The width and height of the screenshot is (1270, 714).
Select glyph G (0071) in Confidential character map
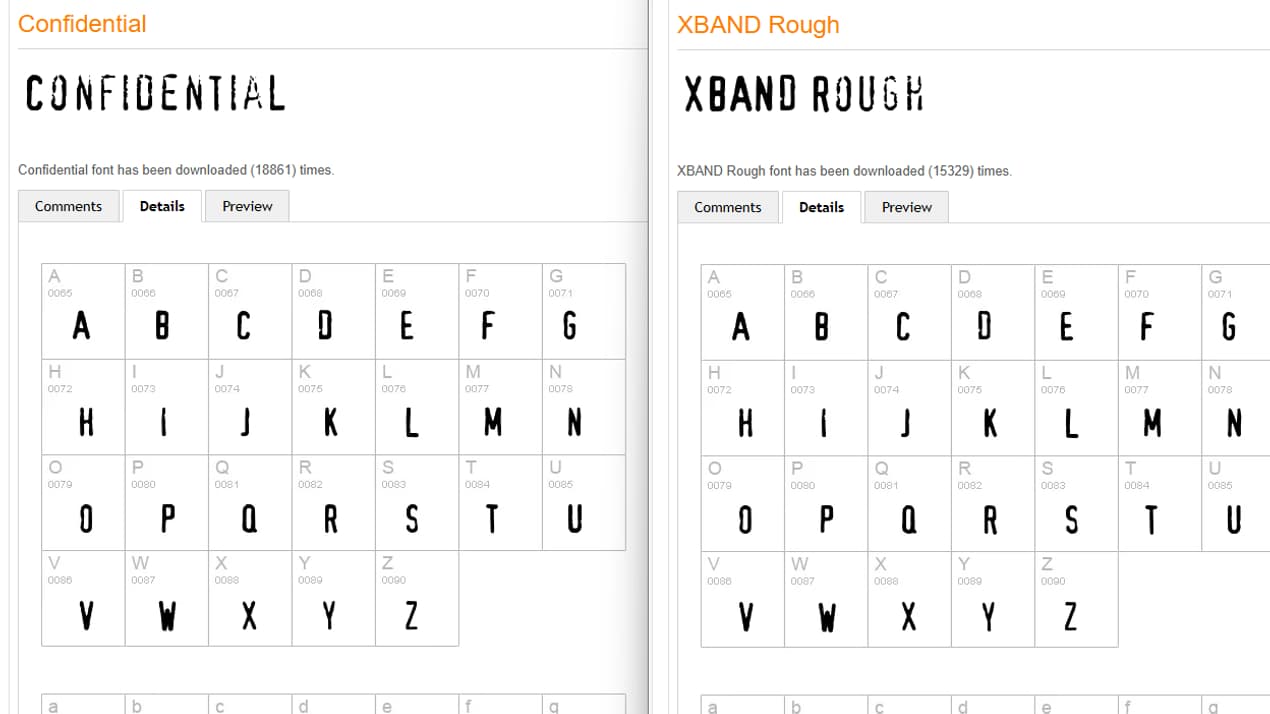pyautogui.click(x=584, y=311)
